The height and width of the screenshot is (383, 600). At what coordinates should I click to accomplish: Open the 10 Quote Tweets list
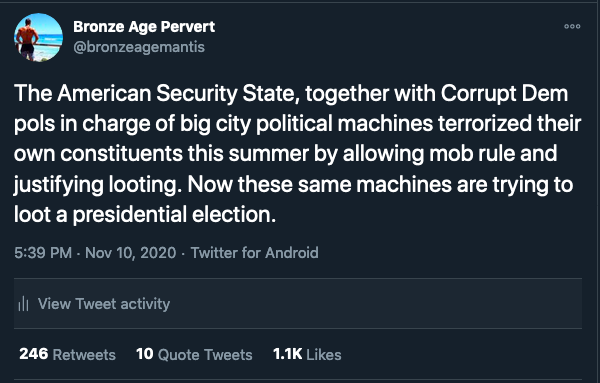tap(194, 354)
